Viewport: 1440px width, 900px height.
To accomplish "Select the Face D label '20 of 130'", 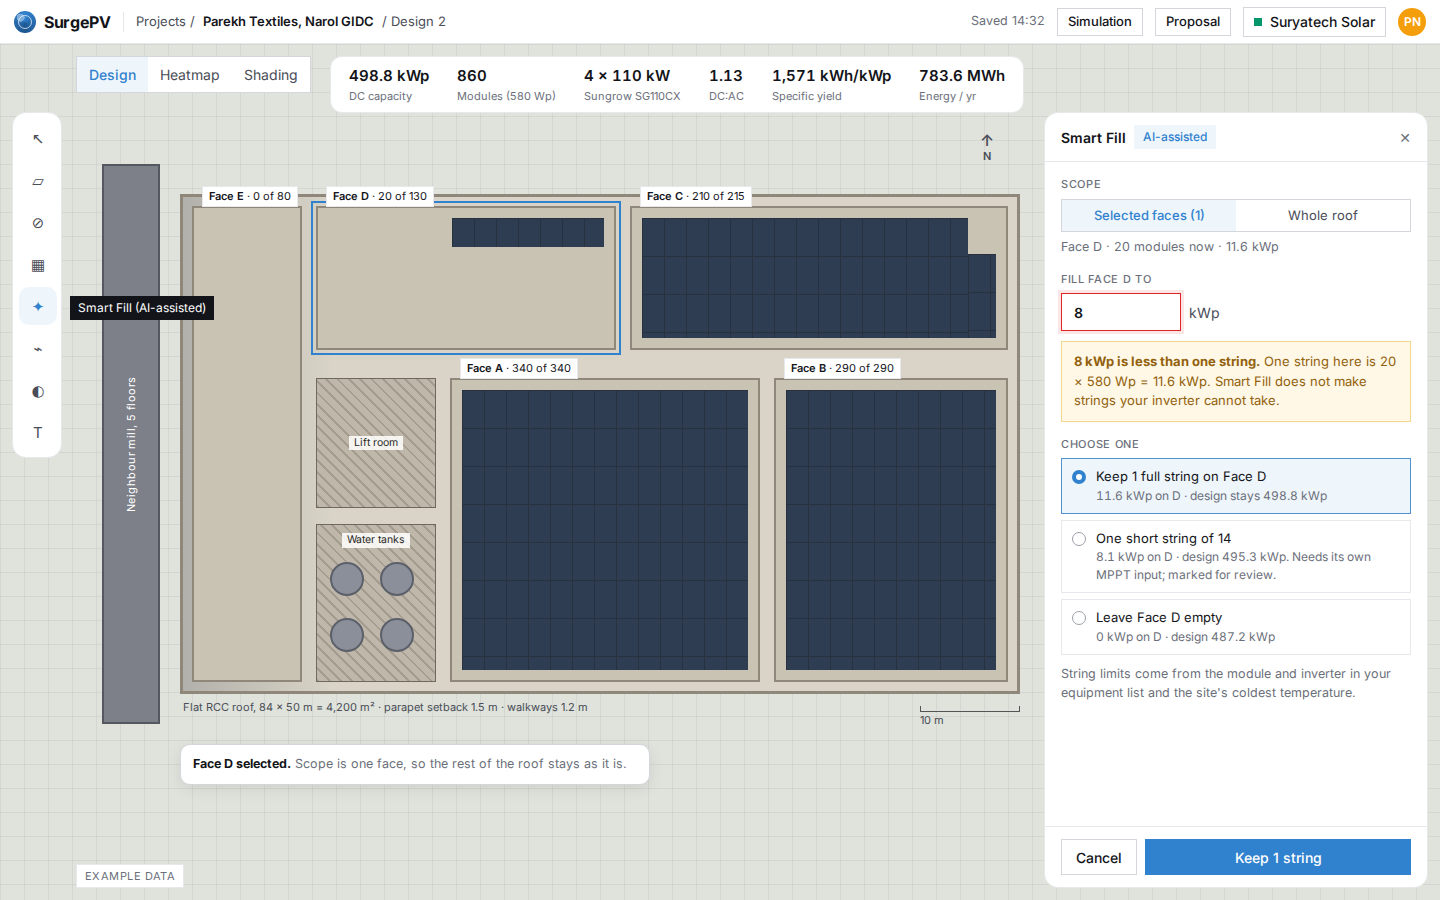I will pos(380,197).
